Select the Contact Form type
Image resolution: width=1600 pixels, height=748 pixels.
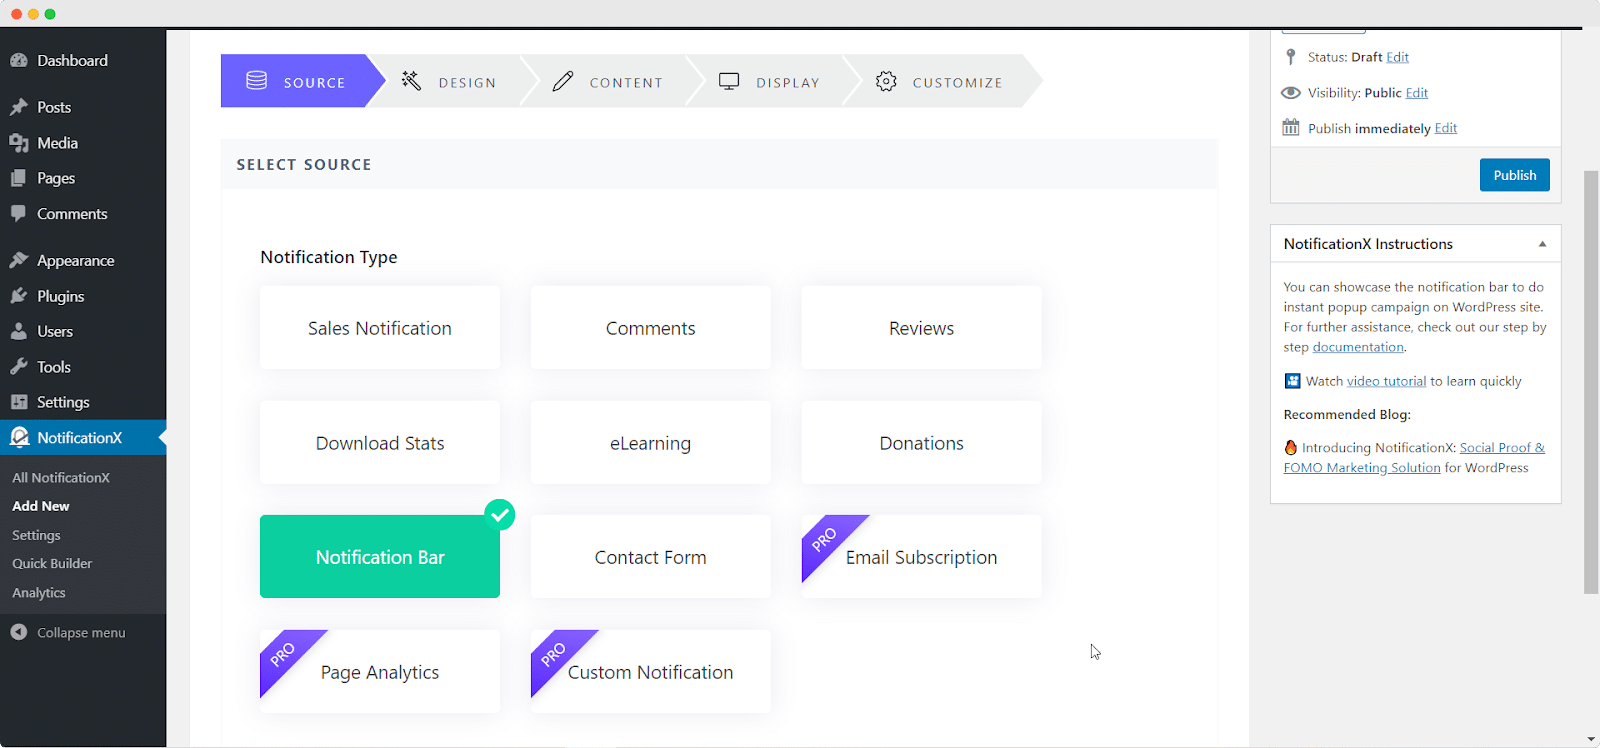click(651, 557)
